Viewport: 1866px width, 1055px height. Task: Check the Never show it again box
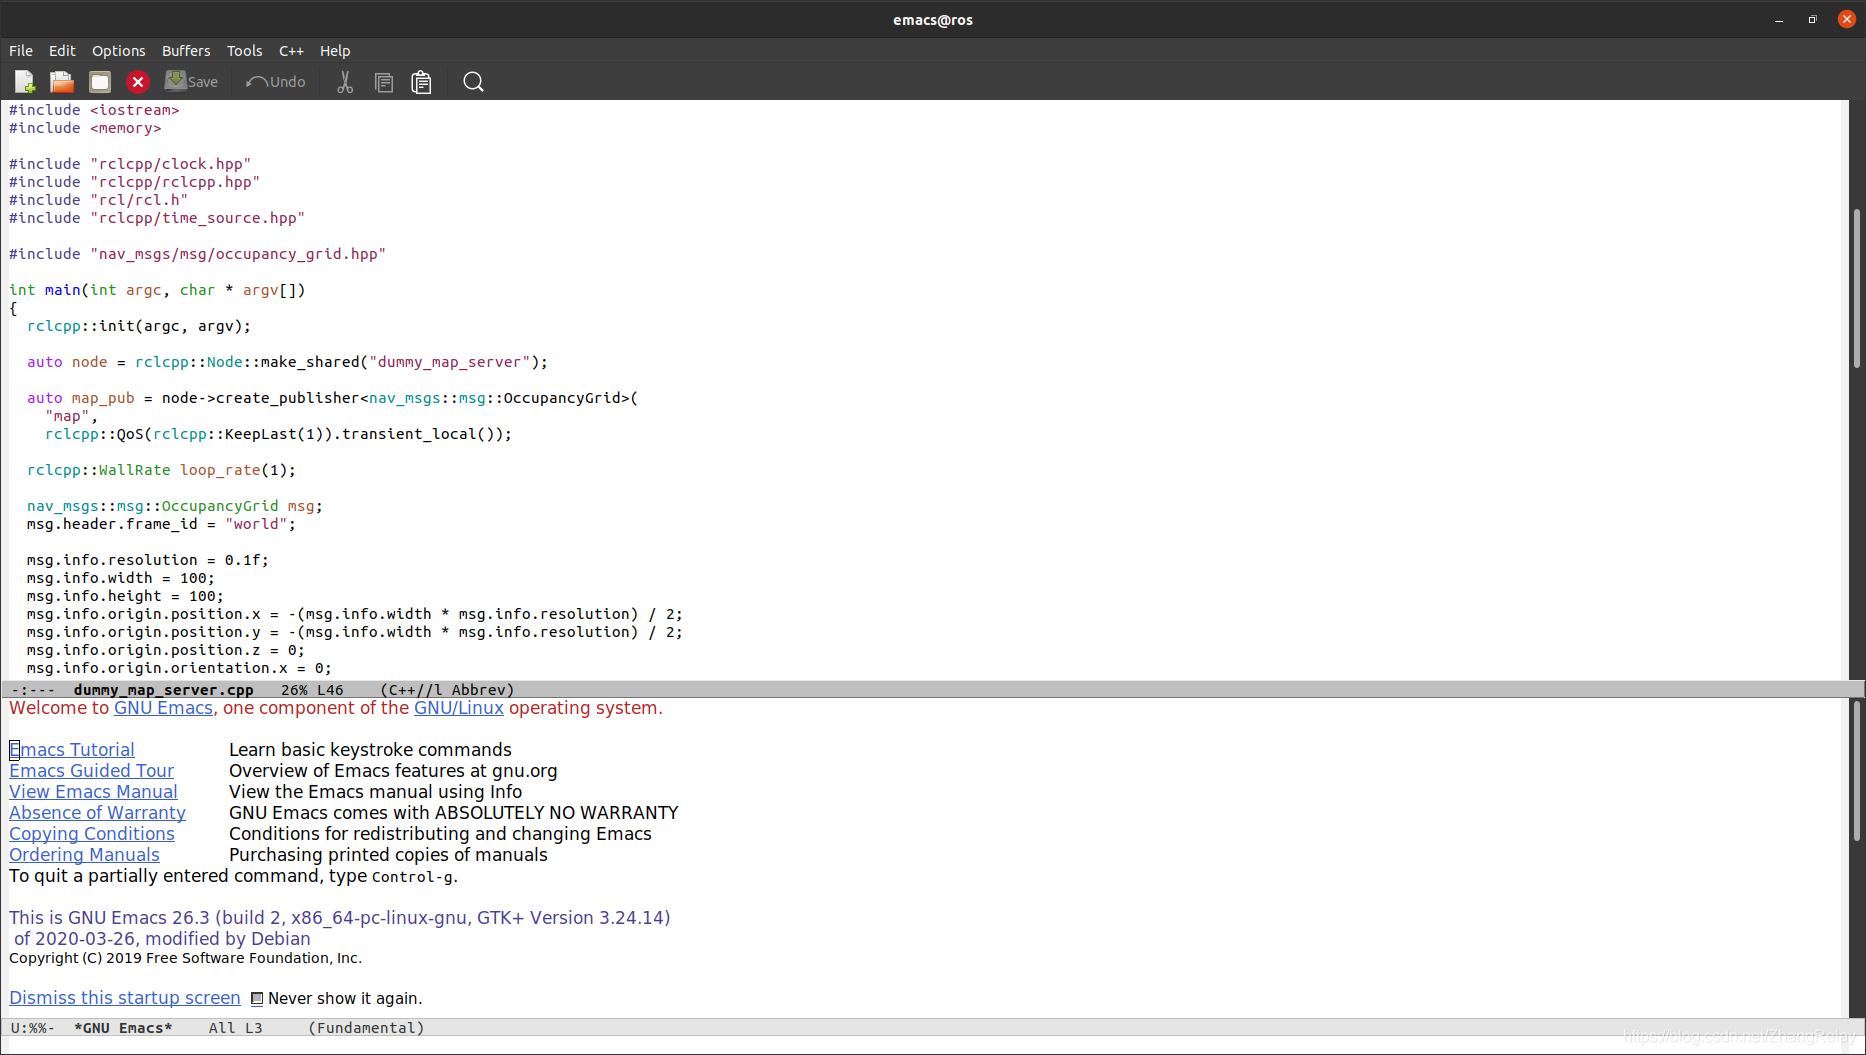tap(257, 999)
